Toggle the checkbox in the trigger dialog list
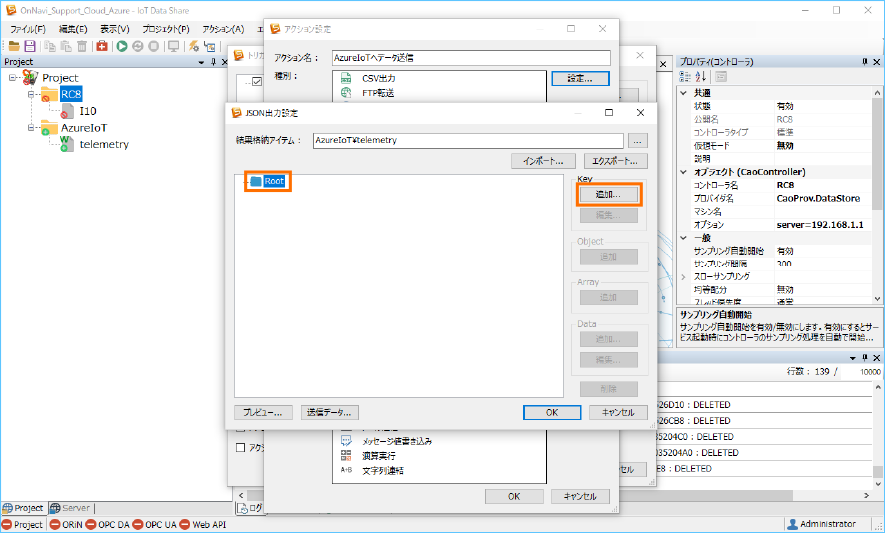The image size is (885, 533). tap(256, 81)
